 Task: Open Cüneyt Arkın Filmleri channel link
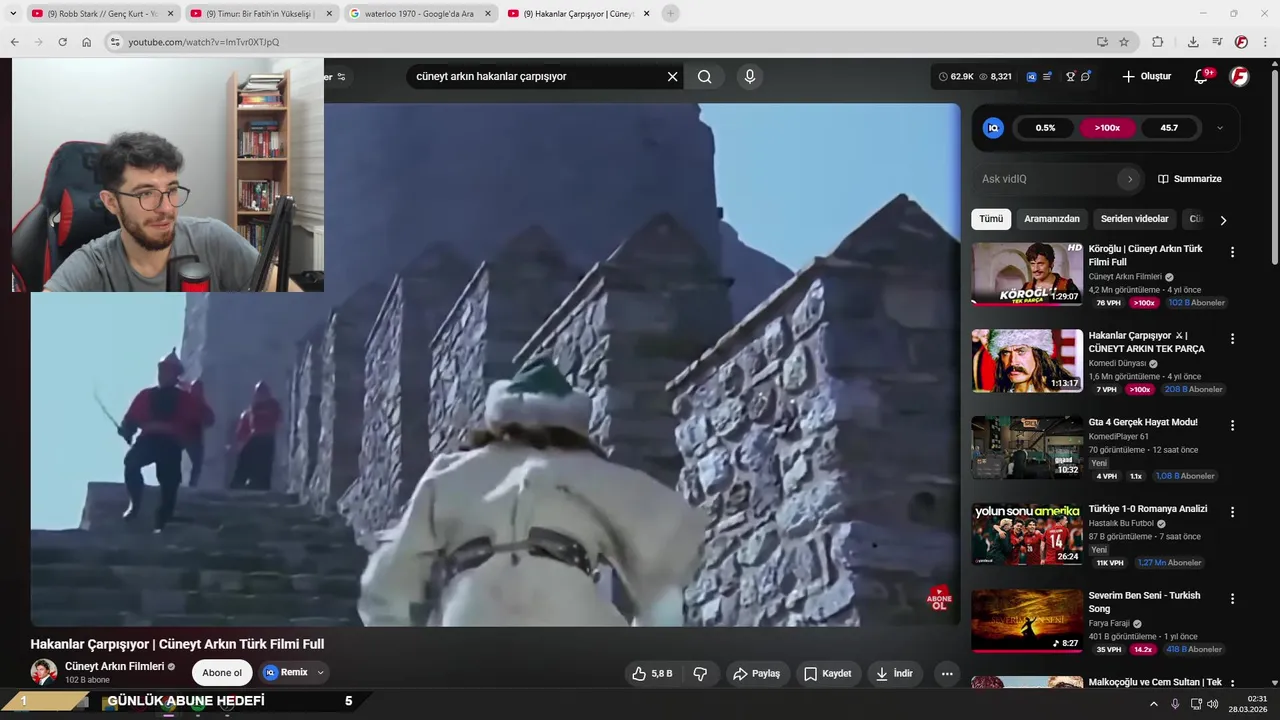(114, 666)
